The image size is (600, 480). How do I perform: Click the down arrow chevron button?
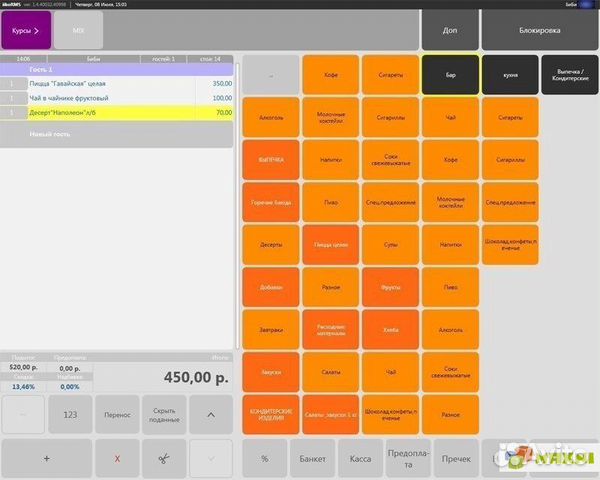(209, 457)
